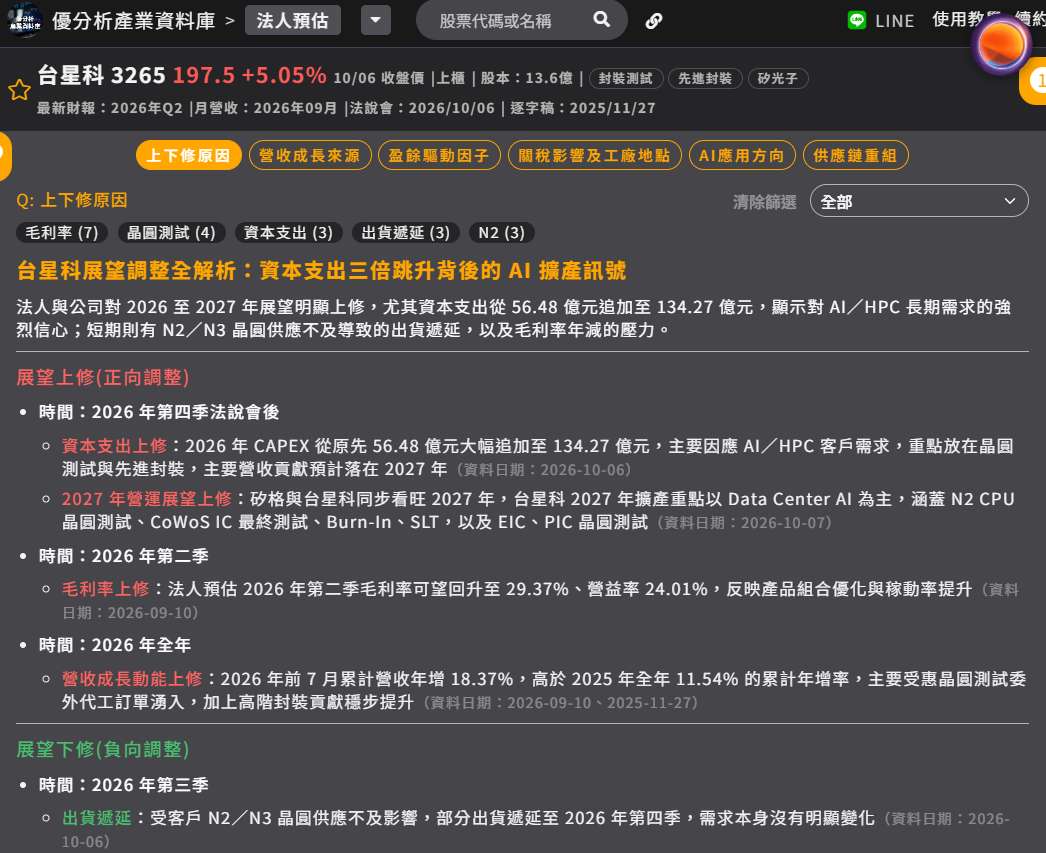Click the 2027 年營運展望上修 label

[x=147, y=499]
